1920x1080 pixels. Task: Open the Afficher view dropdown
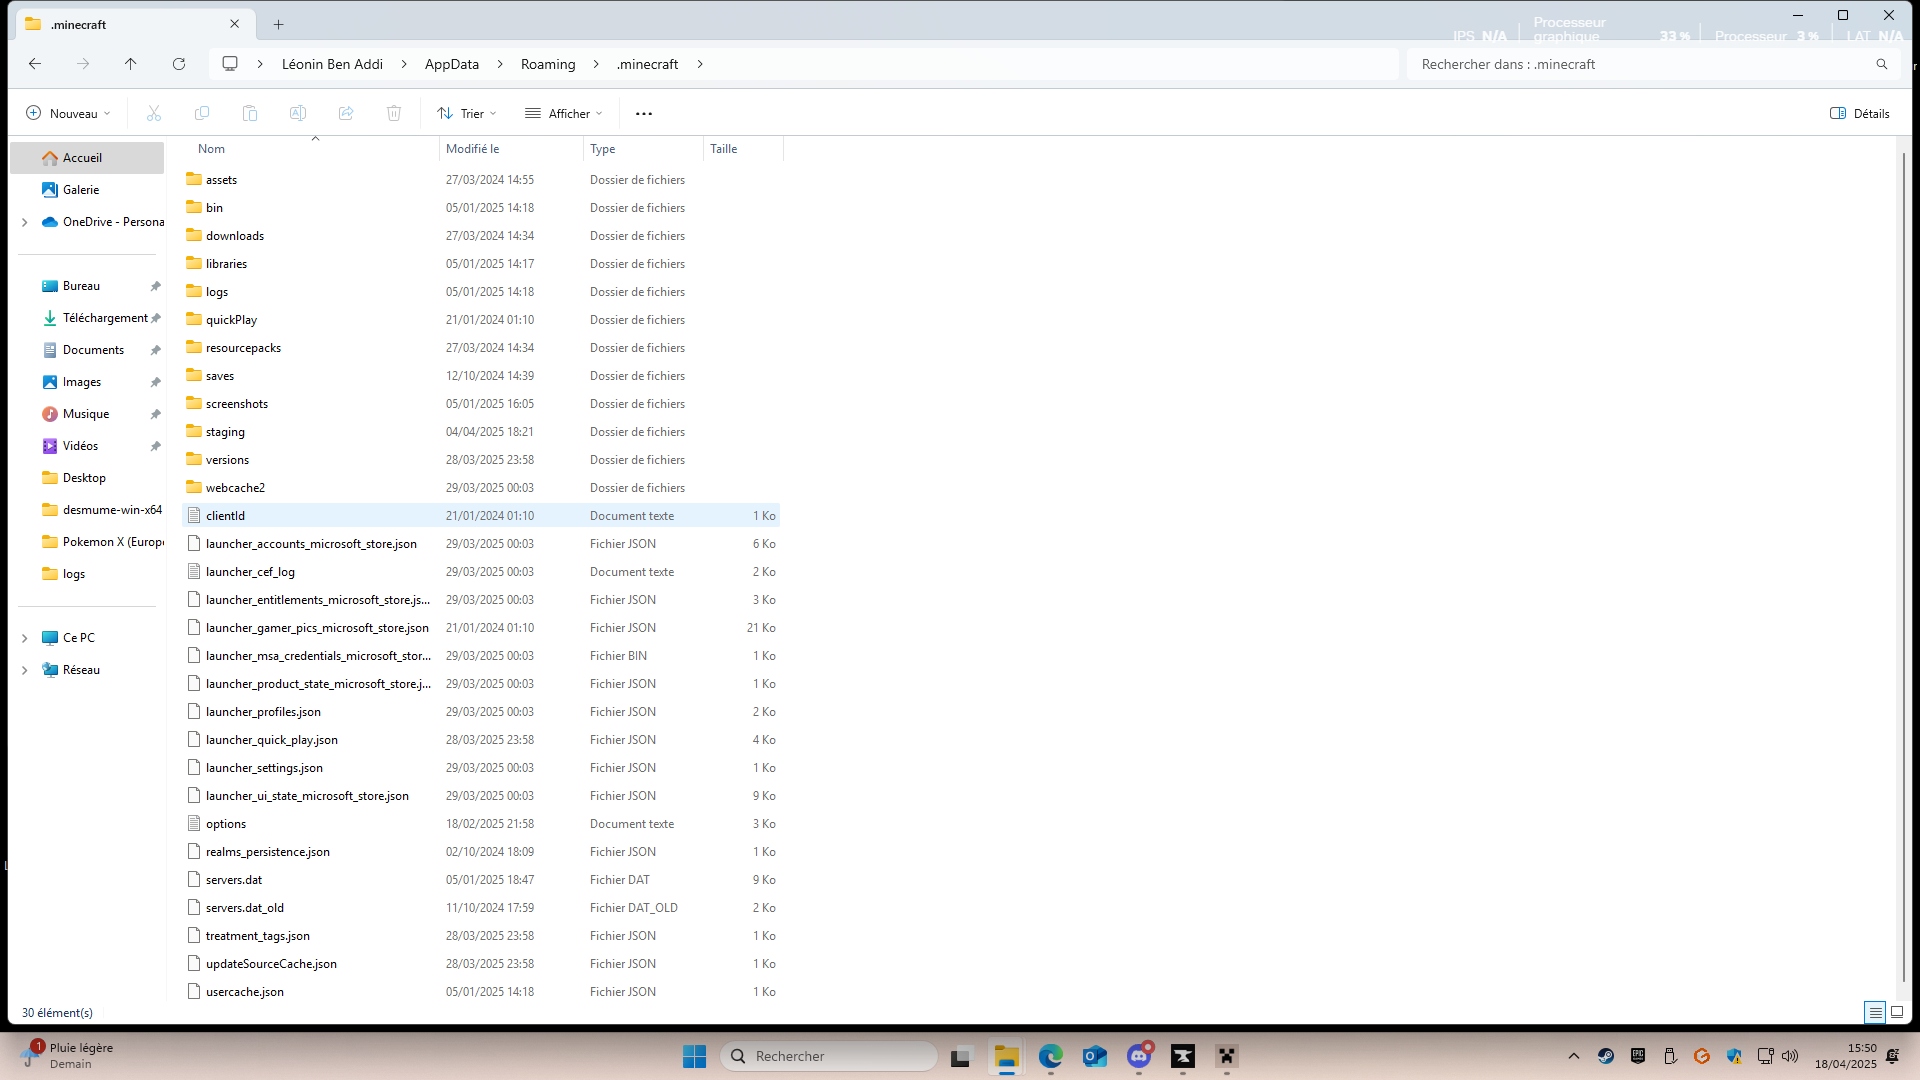point(564,114)
